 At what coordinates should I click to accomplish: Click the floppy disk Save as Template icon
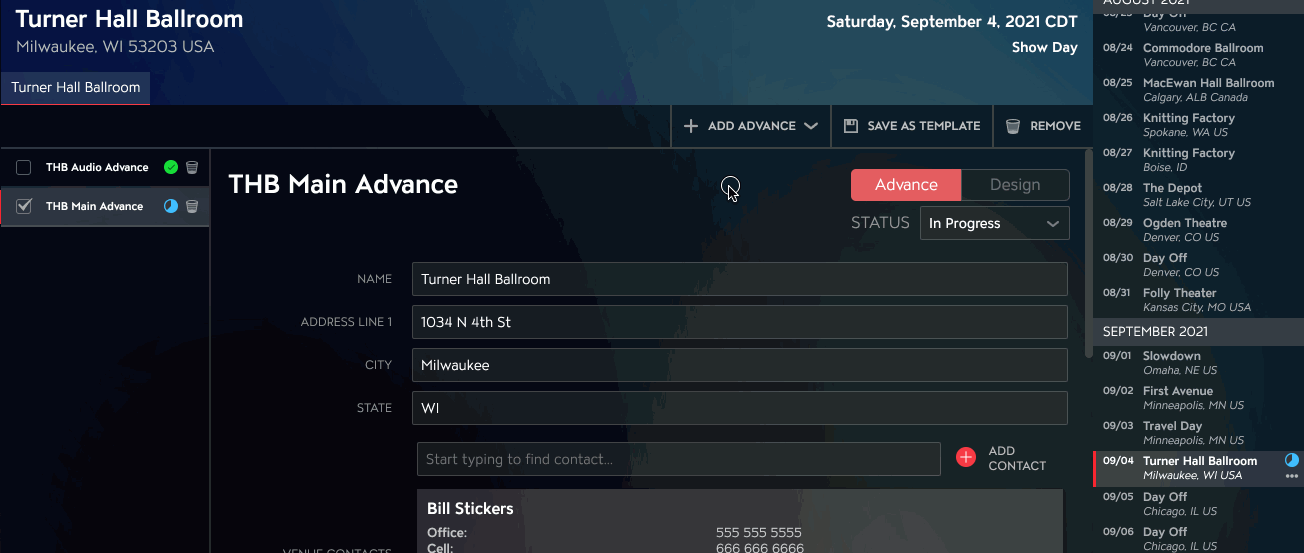pos(851,126)
